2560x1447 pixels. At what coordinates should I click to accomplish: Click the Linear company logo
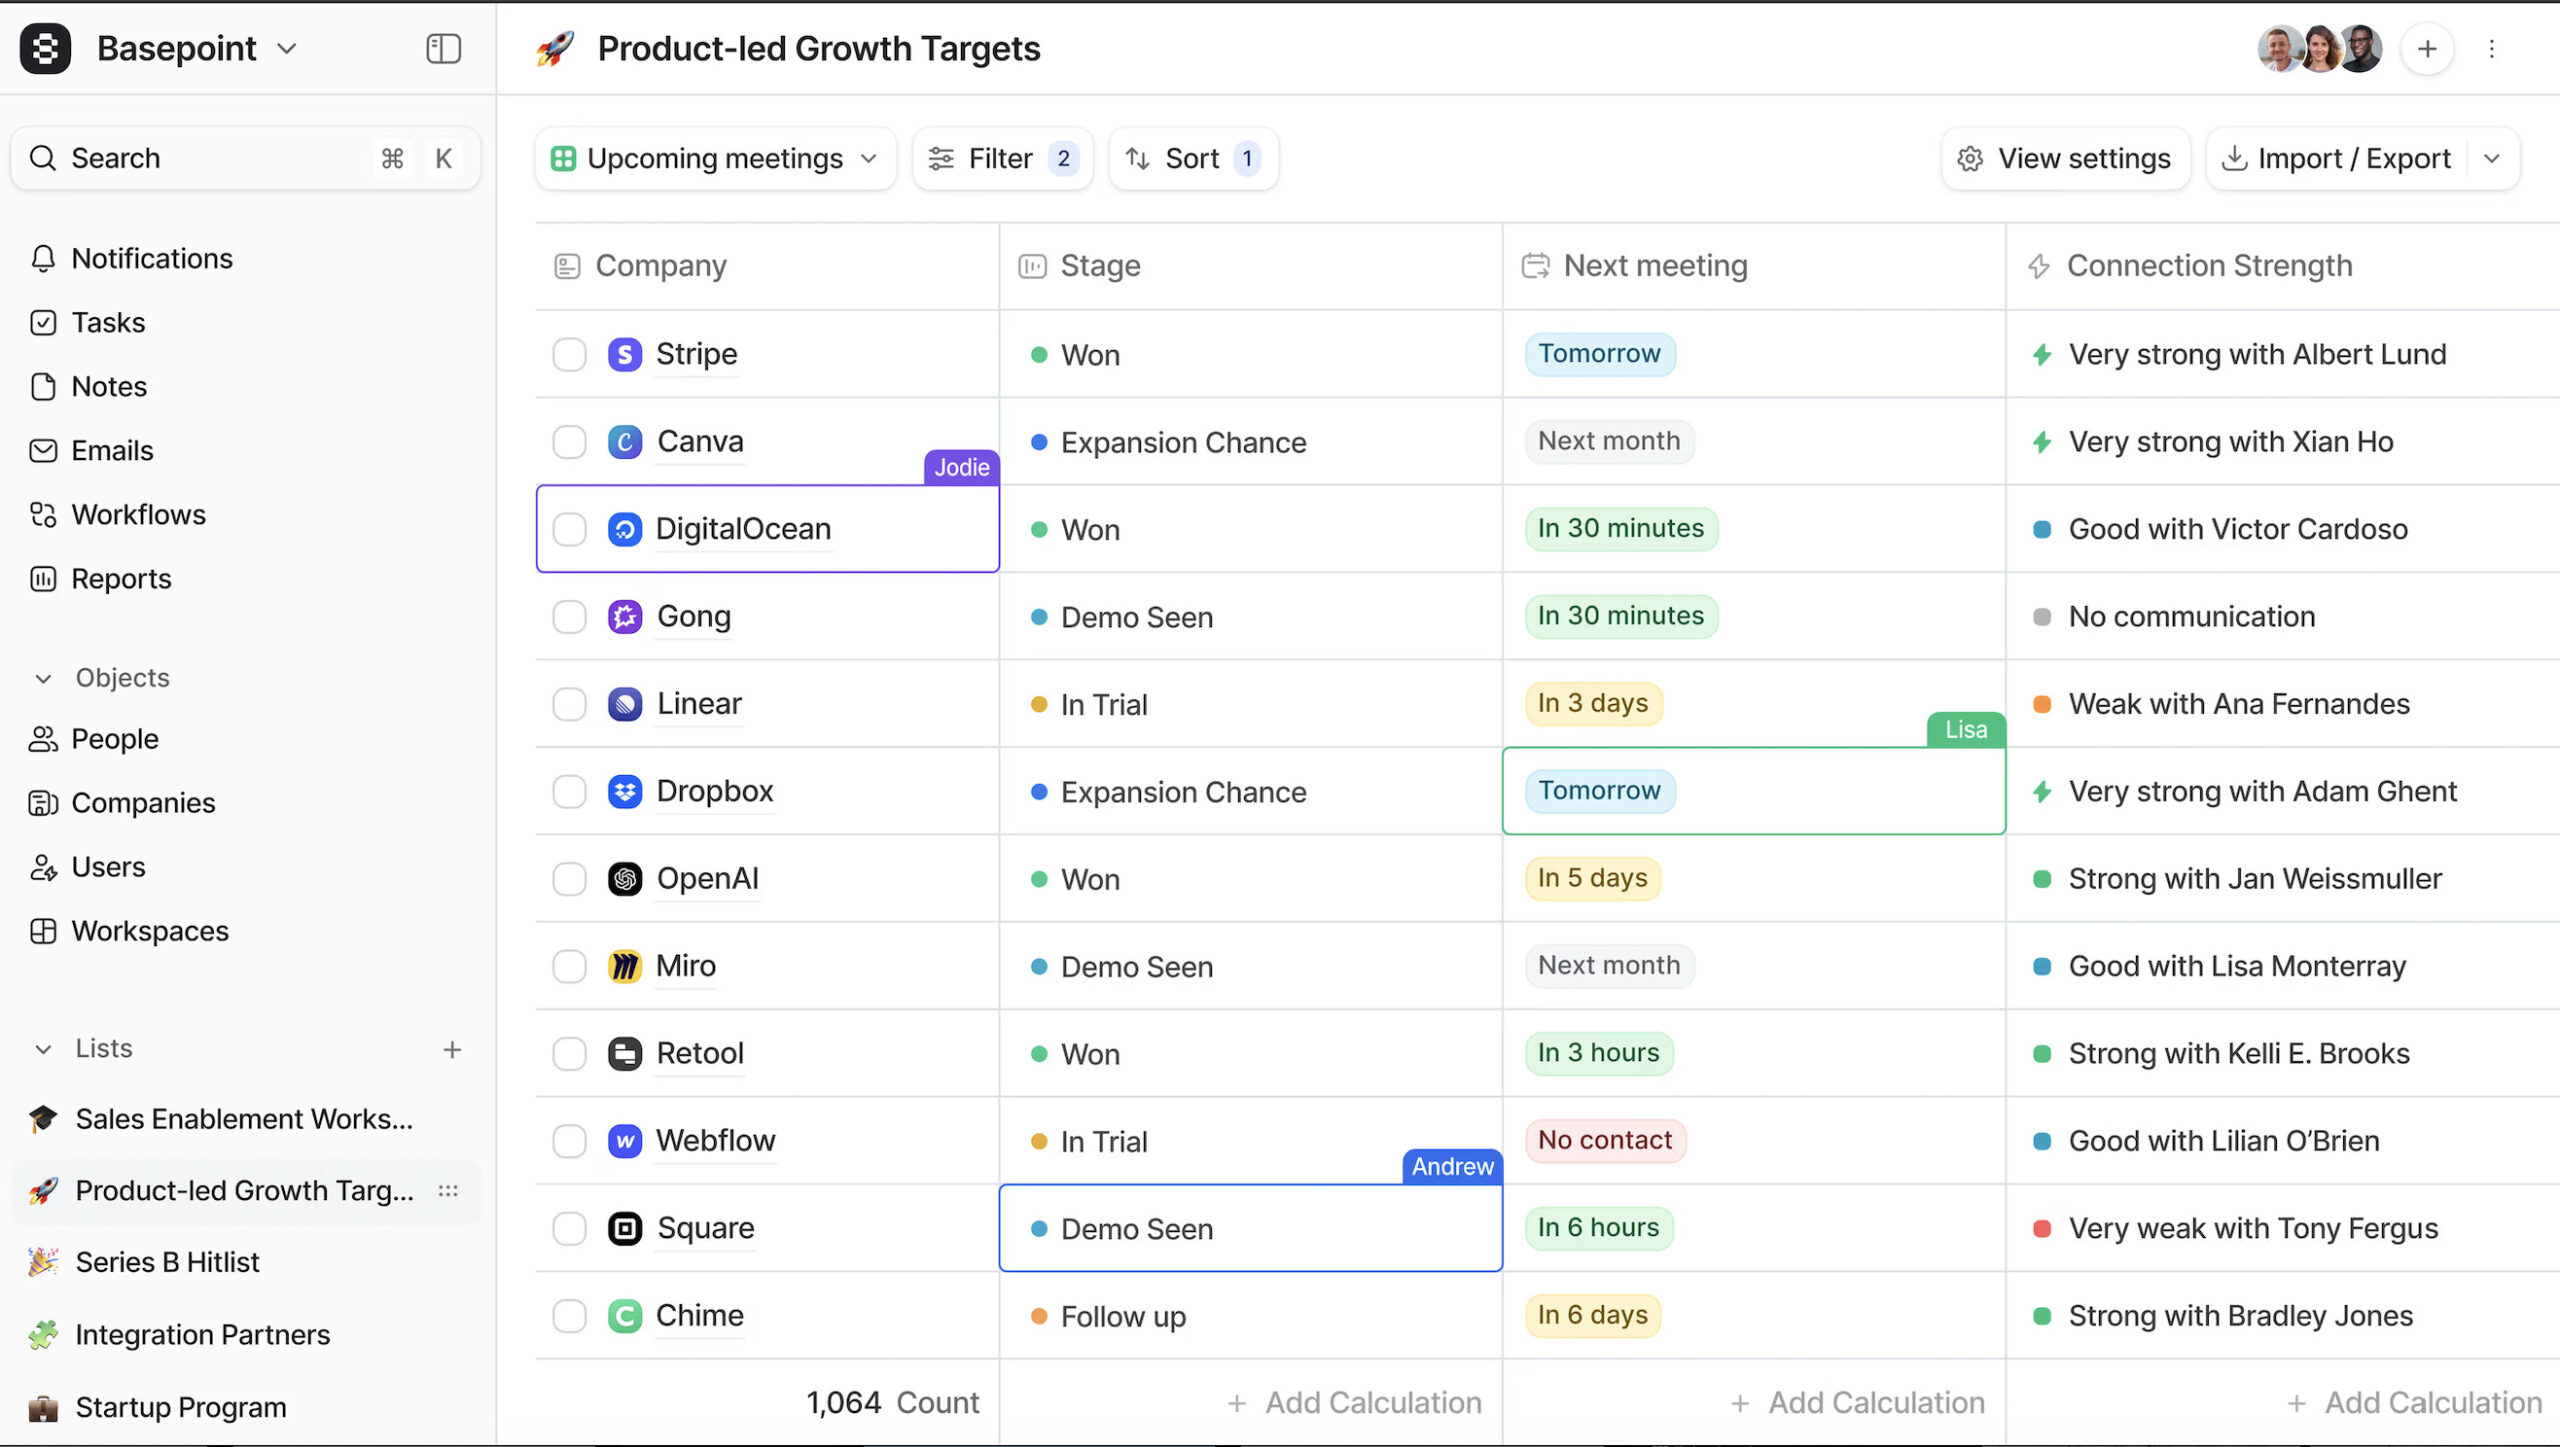pos(625,703)
